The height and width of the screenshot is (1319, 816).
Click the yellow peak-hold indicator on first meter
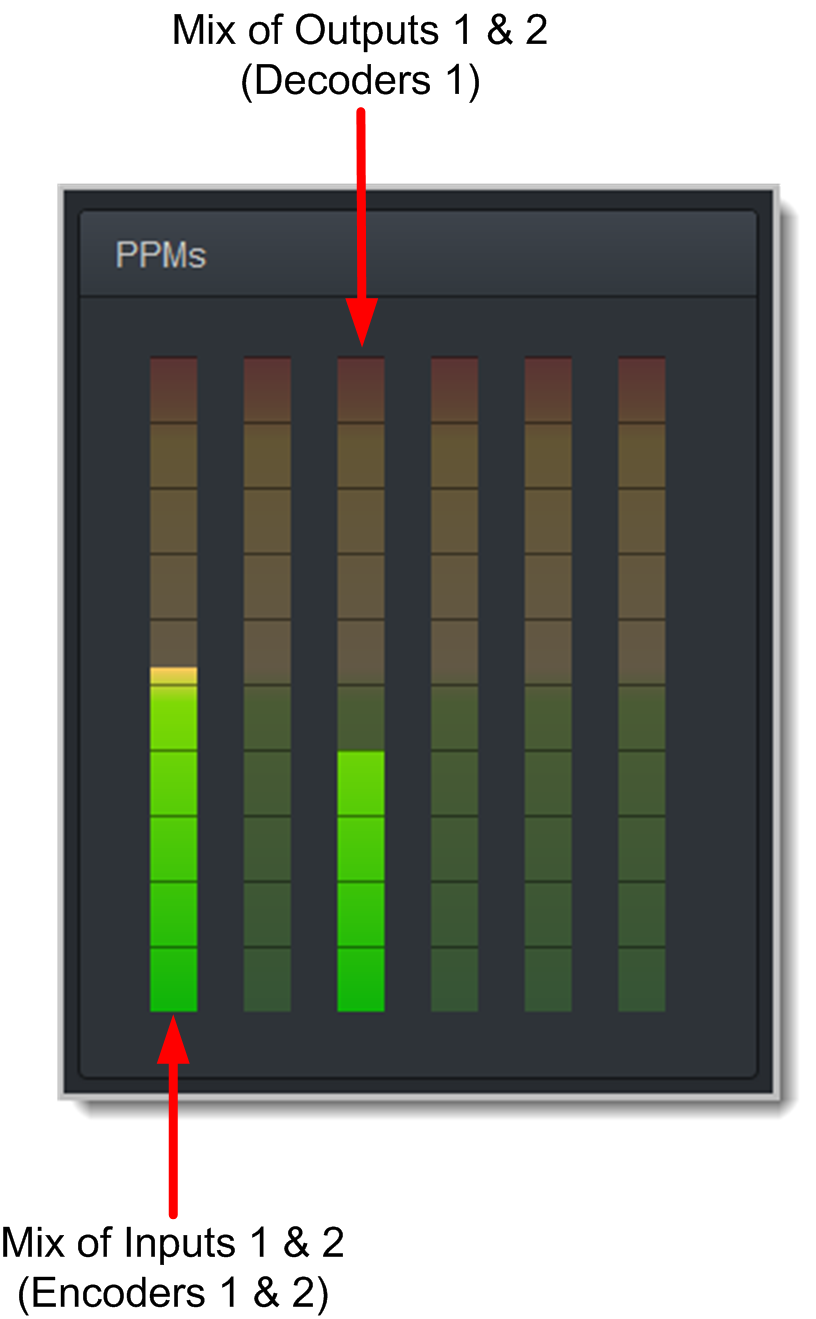point(173,675)
